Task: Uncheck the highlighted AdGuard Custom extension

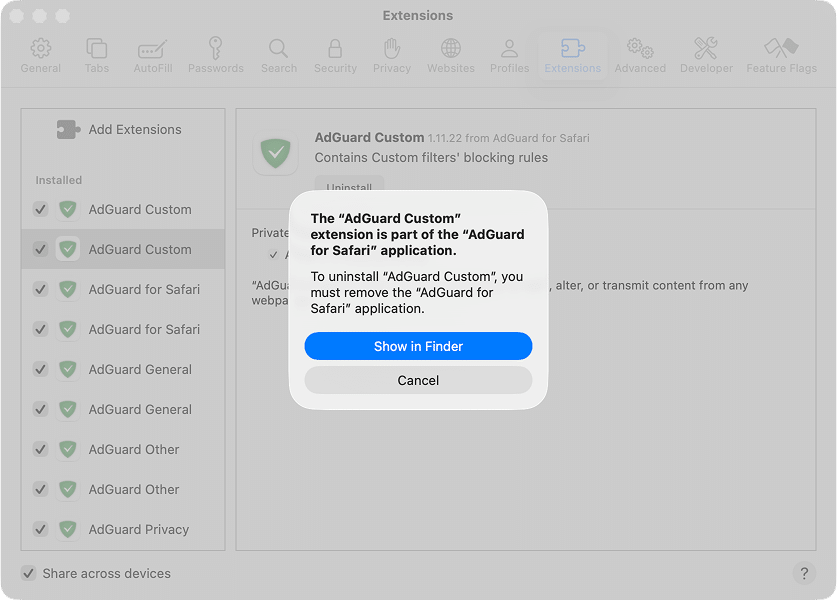Action: (40, 249)
